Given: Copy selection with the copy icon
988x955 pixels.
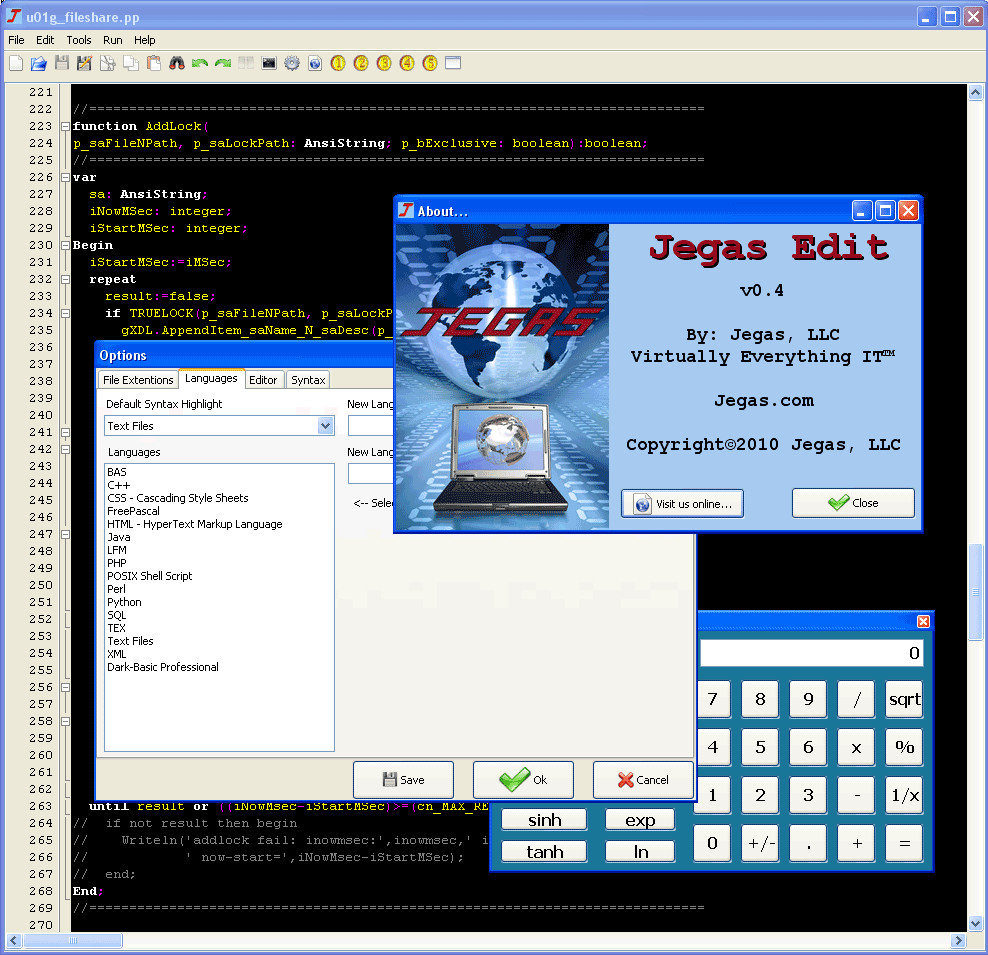Looking at the screenshot, I should click(131, 63).
